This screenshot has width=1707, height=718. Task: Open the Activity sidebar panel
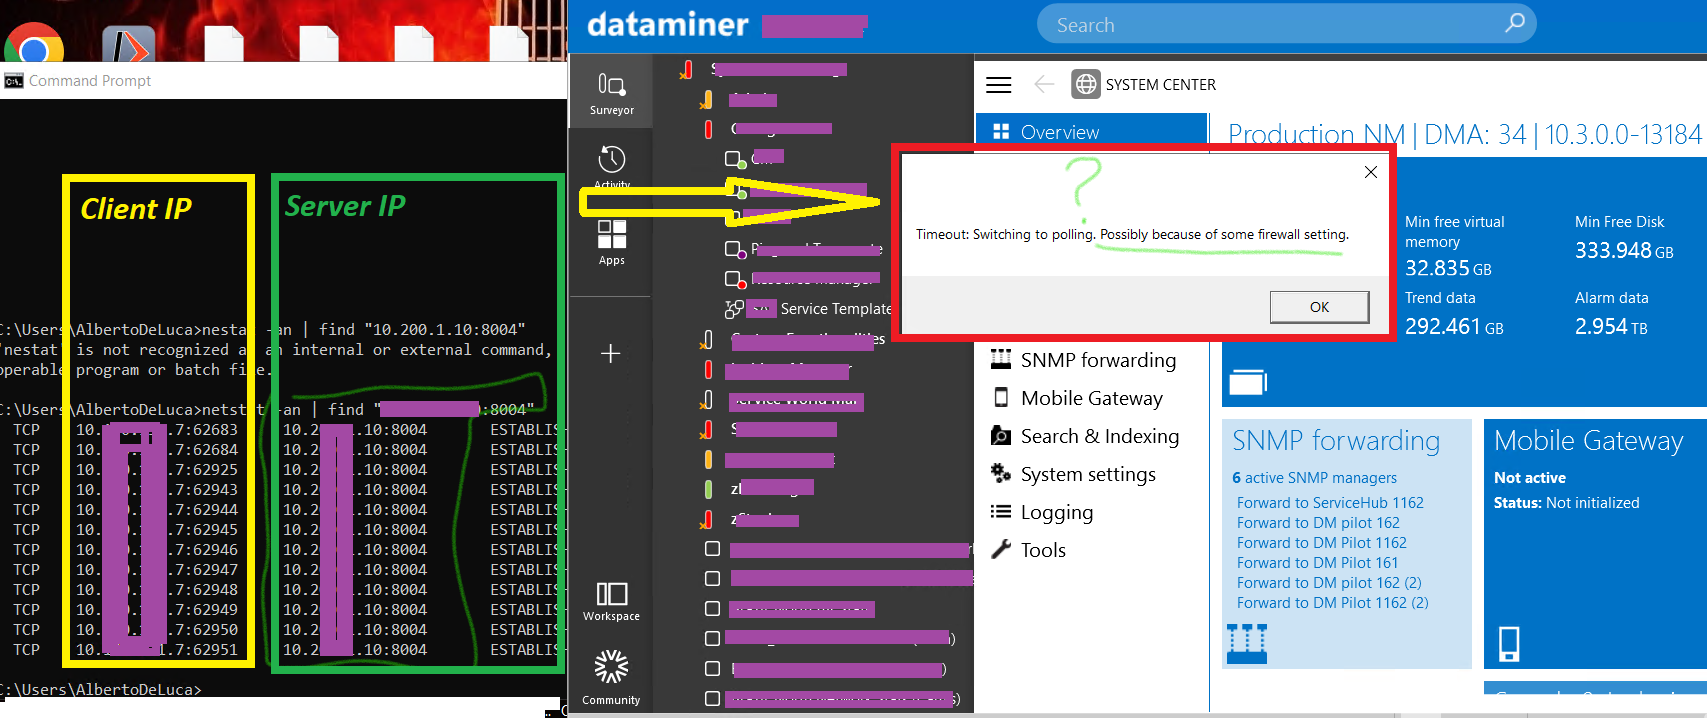(x=611, y=166)
